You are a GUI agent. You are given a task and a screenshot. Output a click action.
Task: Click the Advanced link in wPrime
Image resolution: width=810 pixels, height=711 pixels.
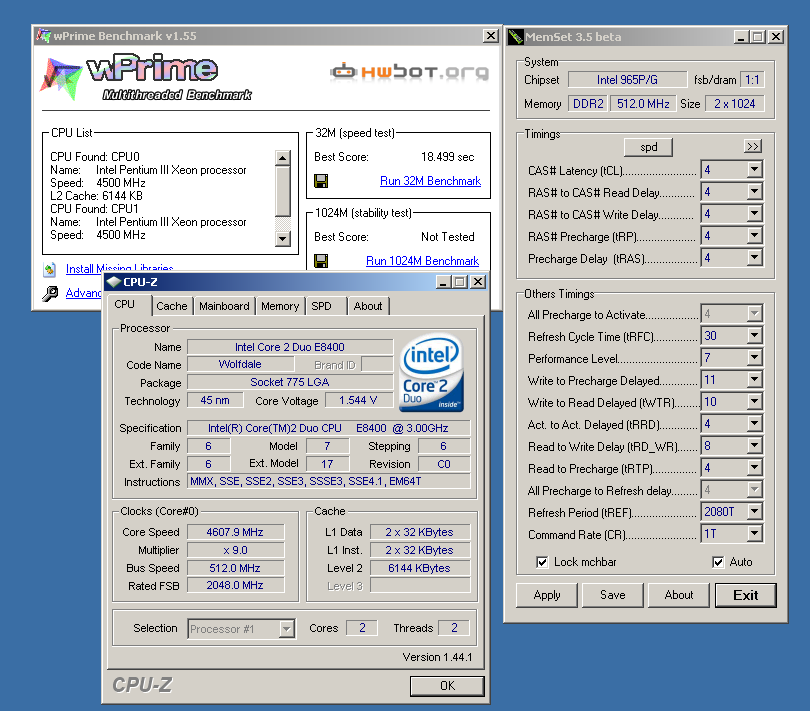point(84,293)
